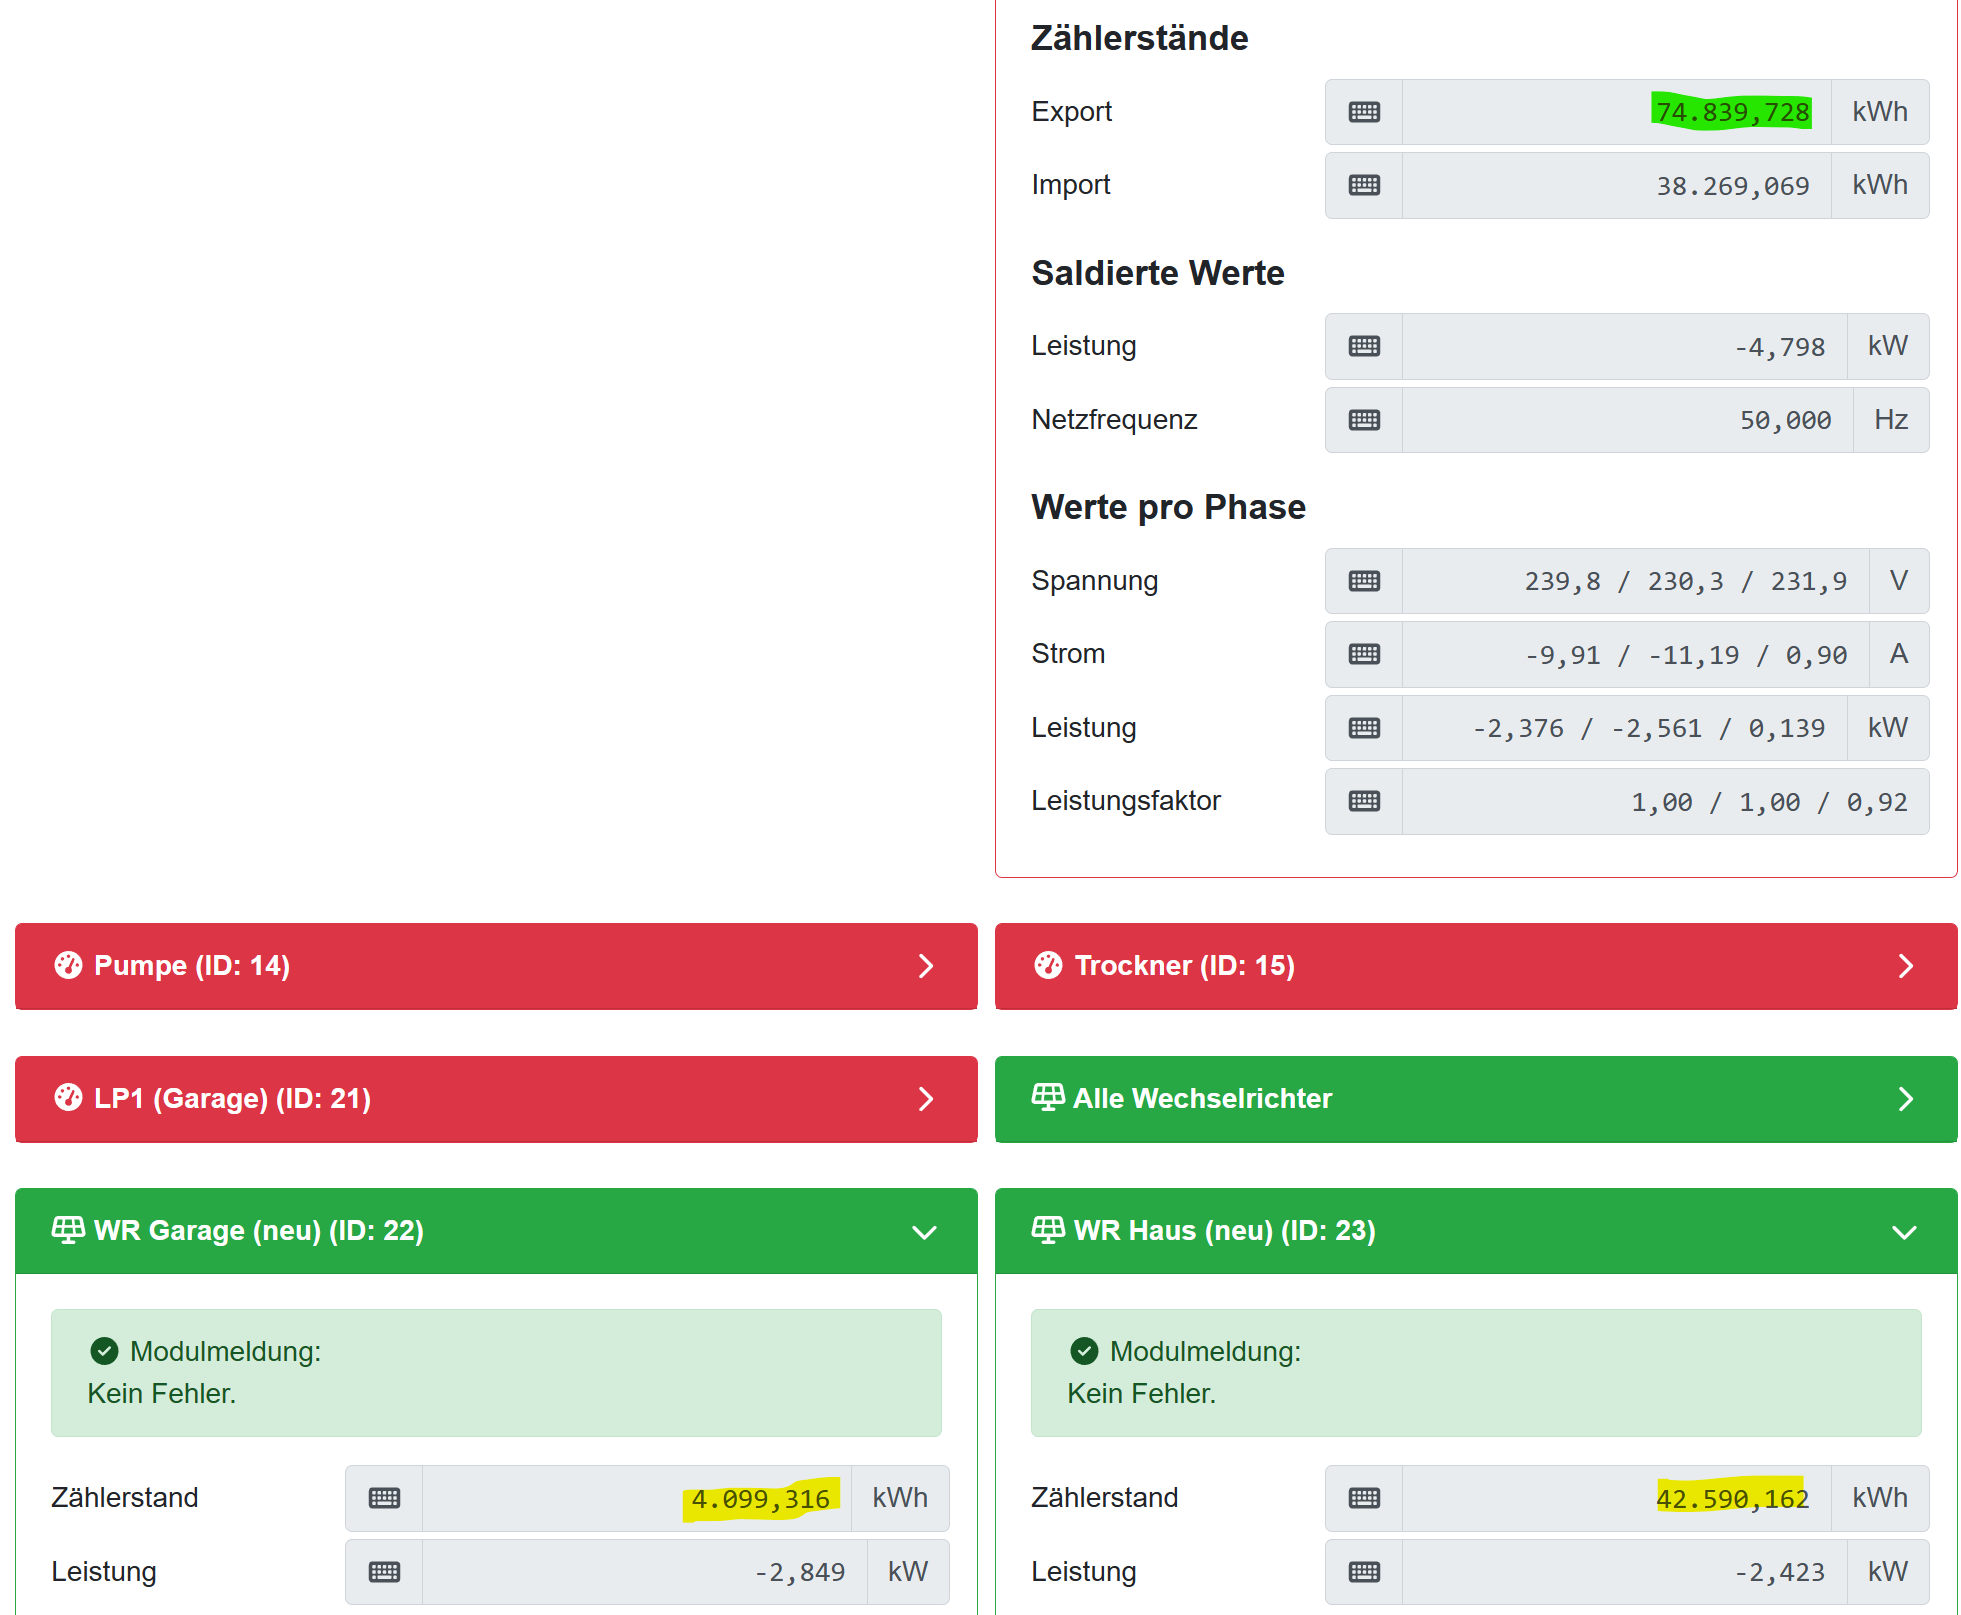The height and width of the screenshot is (1615, 1961).
Task: Click keyboard icon beside Import value
Action: 1363,185
